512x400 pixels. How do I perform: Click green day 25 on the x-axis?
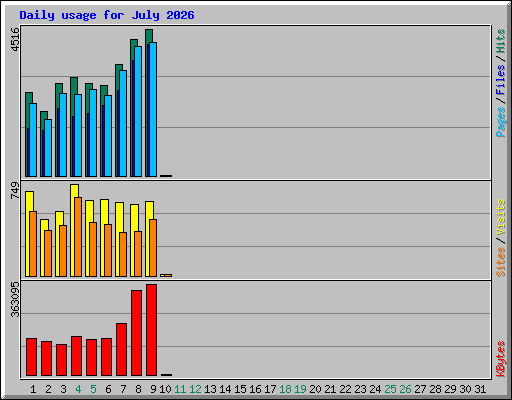click(390, 389)
